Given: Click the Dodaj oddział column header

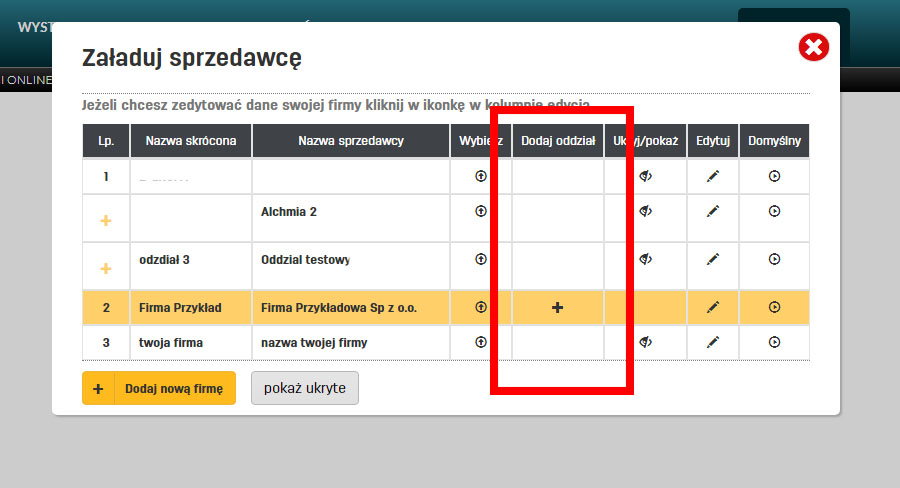Looking at the screenshot, I should click(x=558, y=141).
